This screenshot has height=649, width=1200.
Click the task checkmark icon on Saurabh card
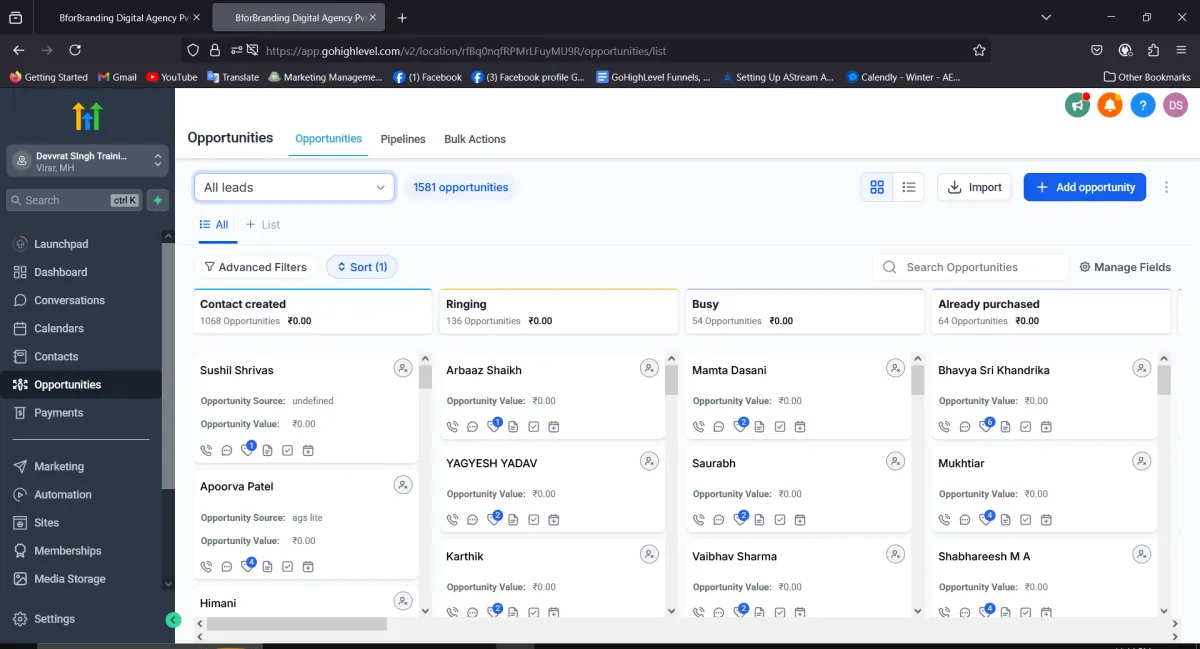pos(779,520)
